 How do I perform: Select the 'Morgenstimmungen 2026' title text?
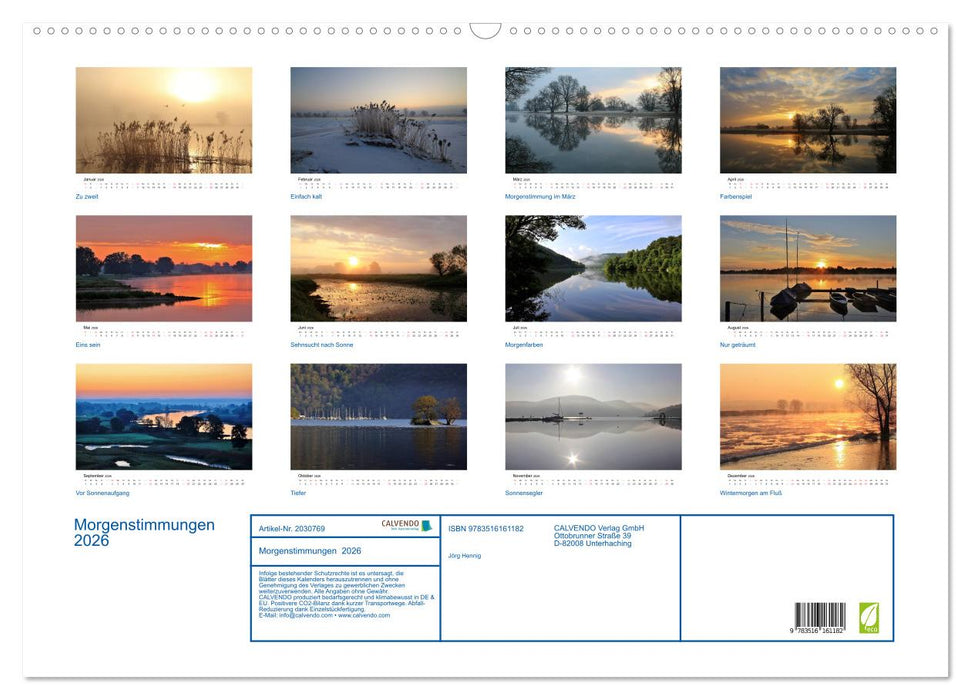(143, 530)
